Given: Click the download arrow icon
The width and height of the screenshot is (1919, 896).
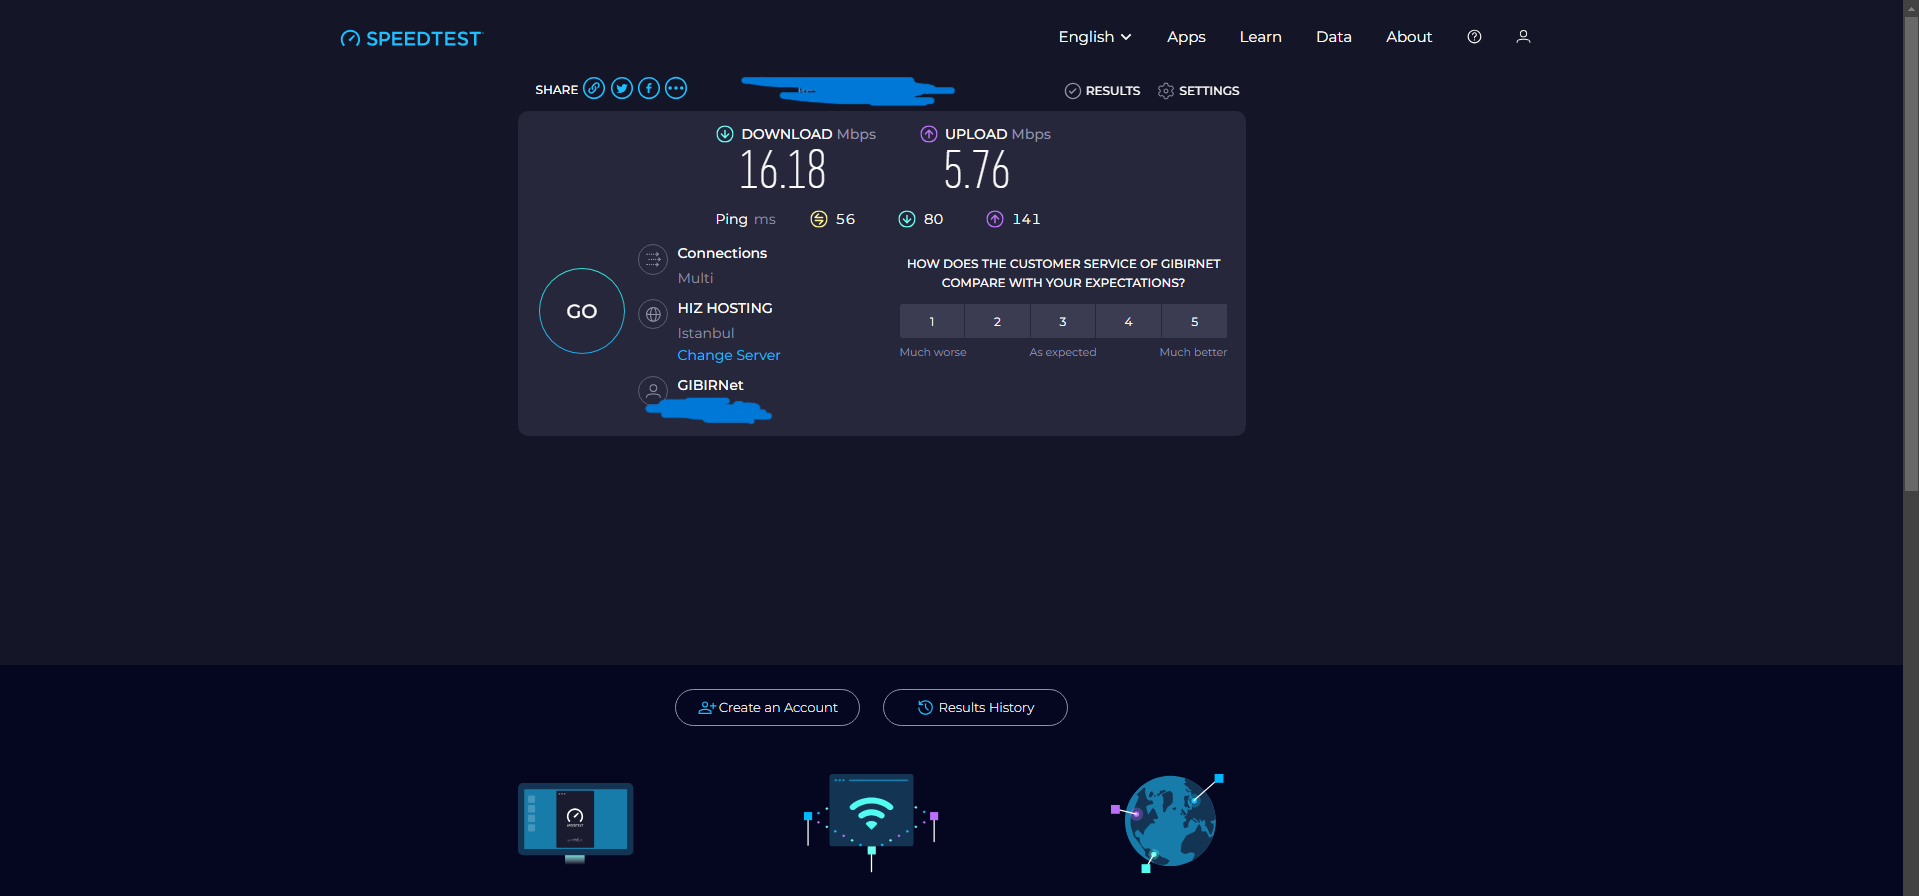Looking at the screenshot, I should (x=725, y=134).
